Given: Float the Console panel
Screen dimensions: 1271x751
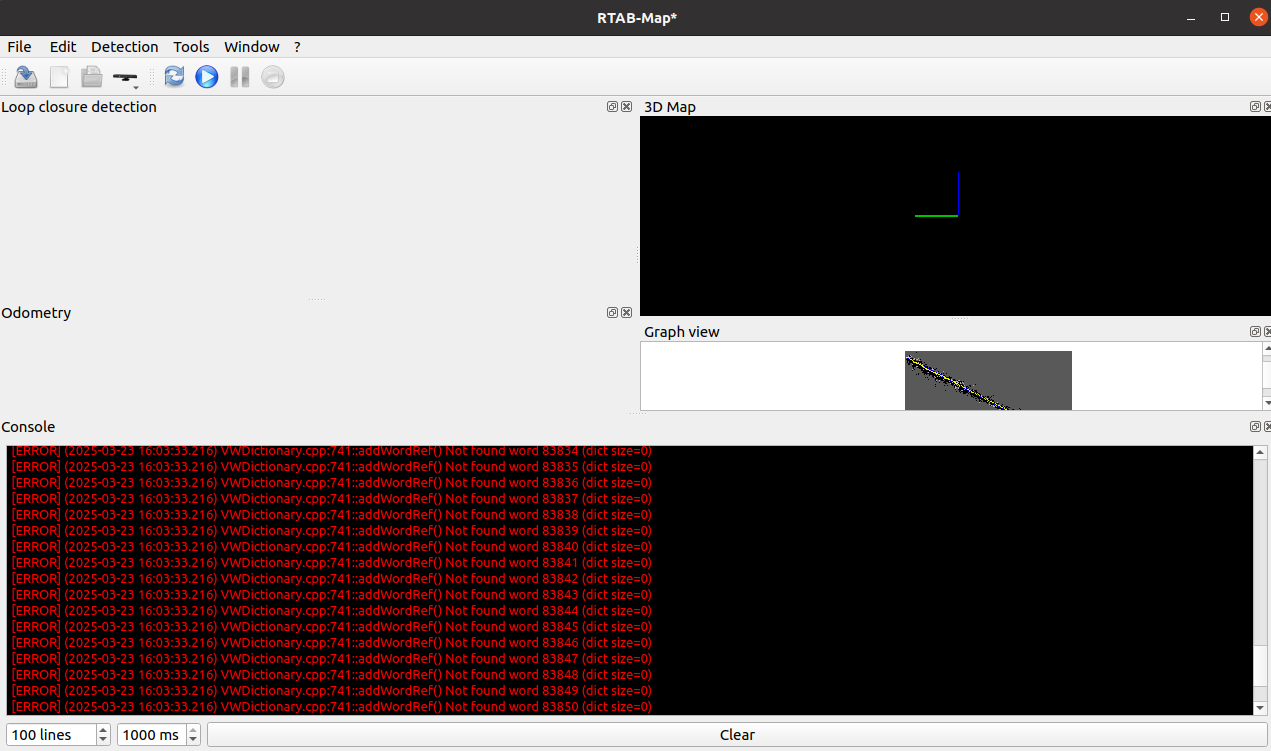Looking at the screenshot, I should (1255, 427).
